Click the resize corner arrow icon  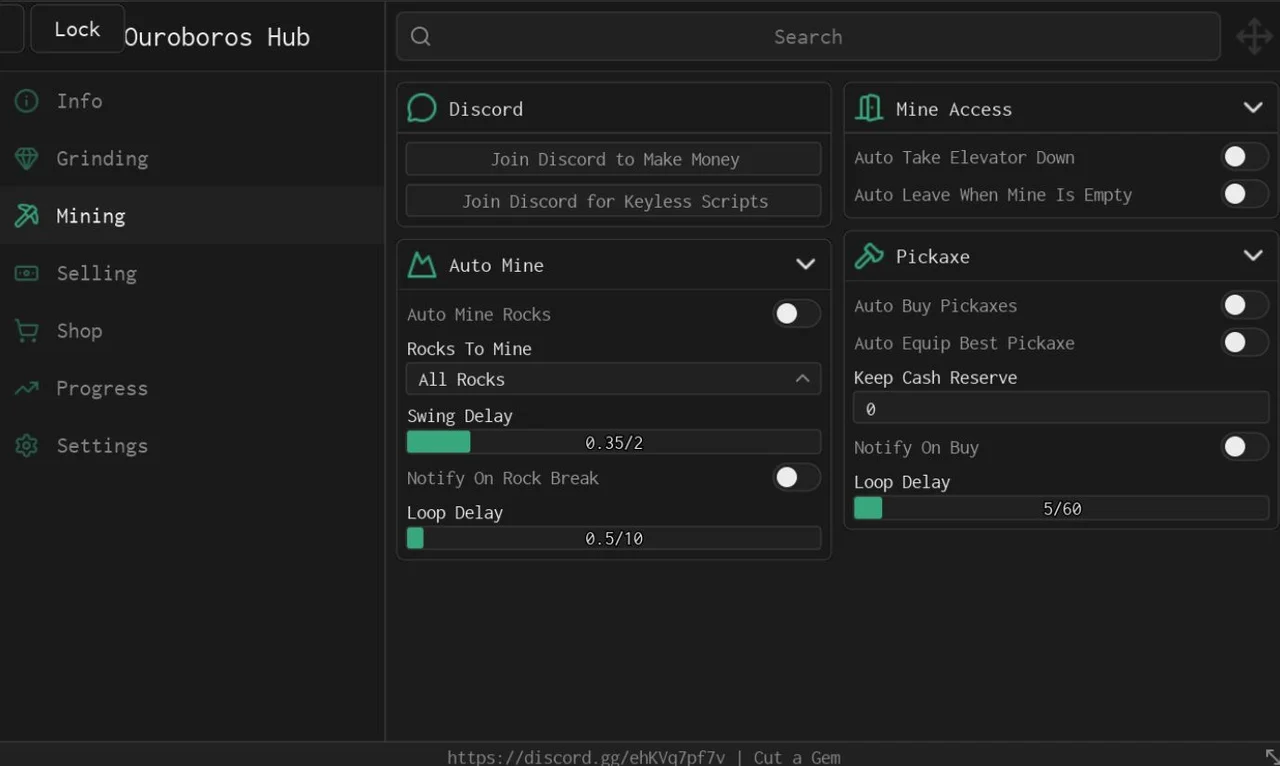click(x=1271, y=755)
